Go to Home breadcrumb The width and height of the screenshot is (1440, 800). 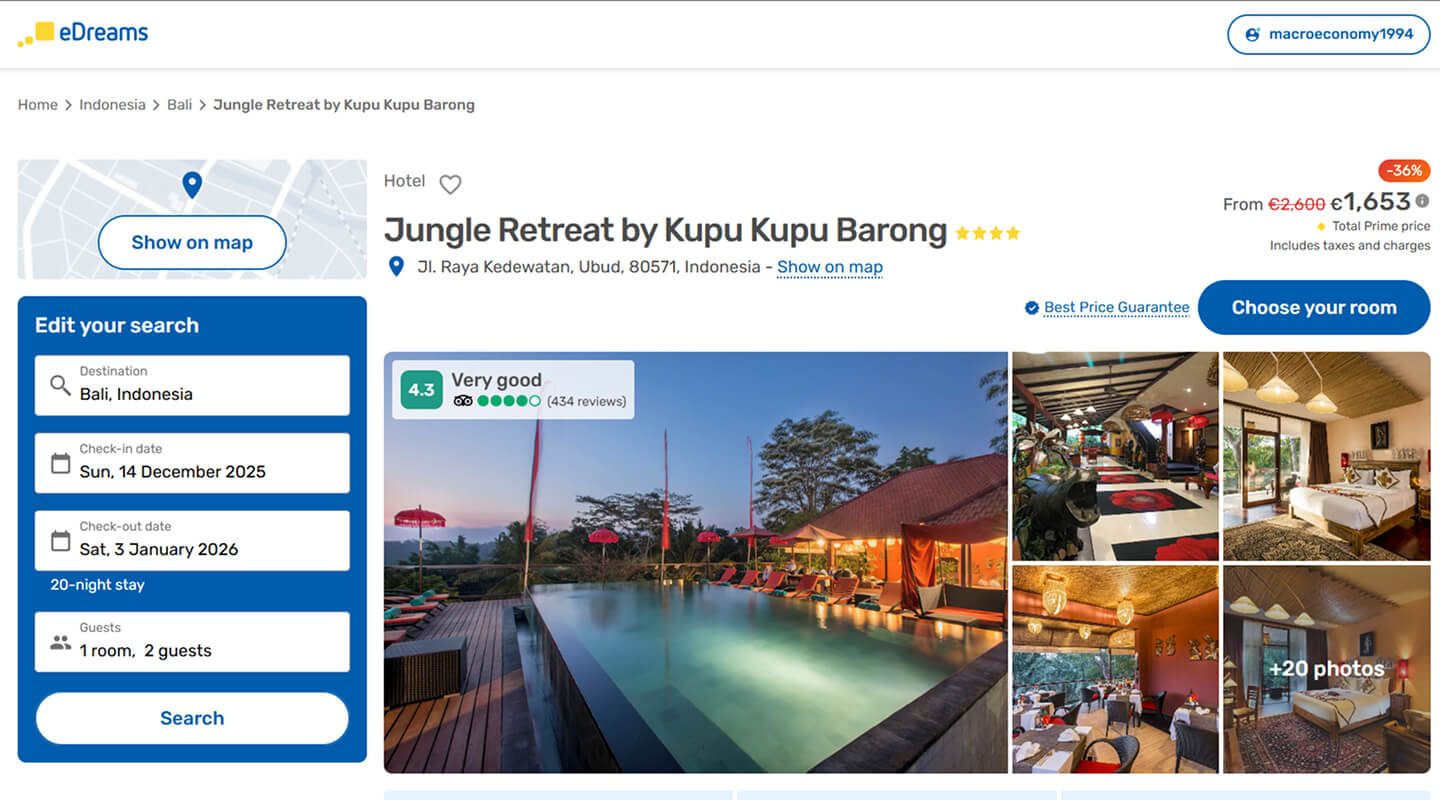click(x=38, y=105)
